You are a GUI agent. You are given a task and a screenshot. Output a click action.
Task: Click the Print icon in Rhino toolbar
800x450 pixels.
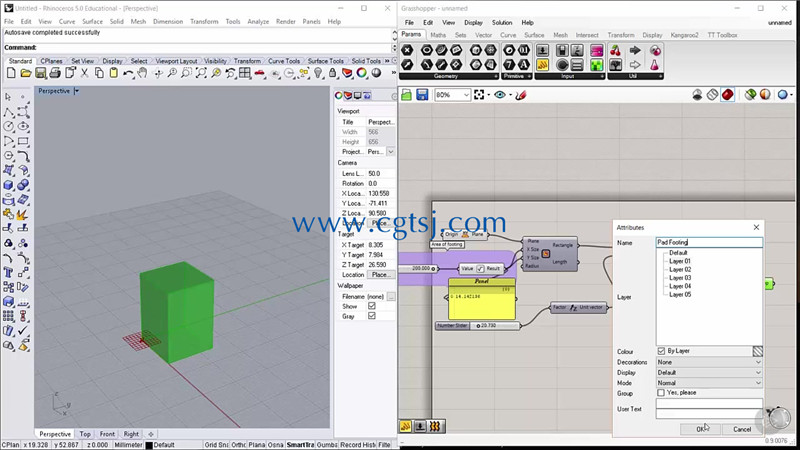[x=55, y=73]
